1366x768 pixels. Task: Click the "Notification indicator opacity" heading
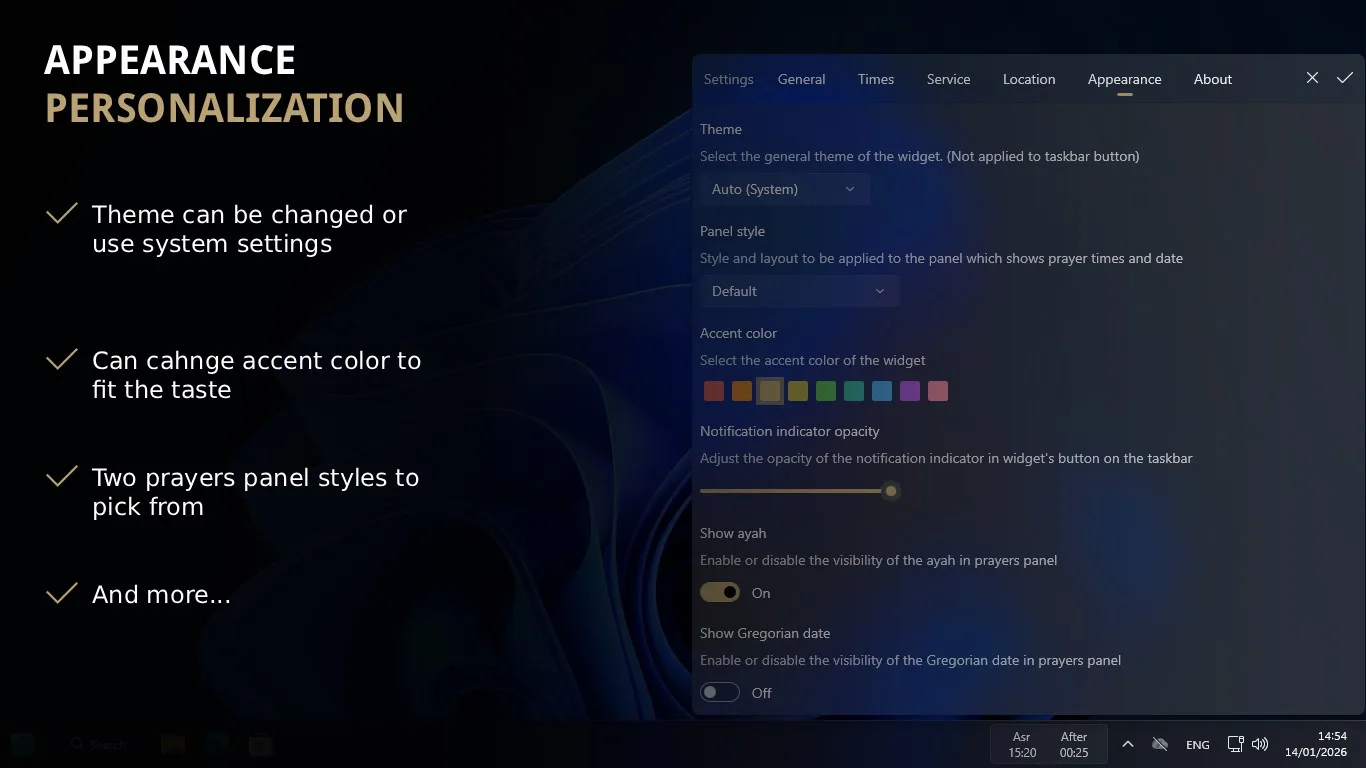click(x=790, y=431)
